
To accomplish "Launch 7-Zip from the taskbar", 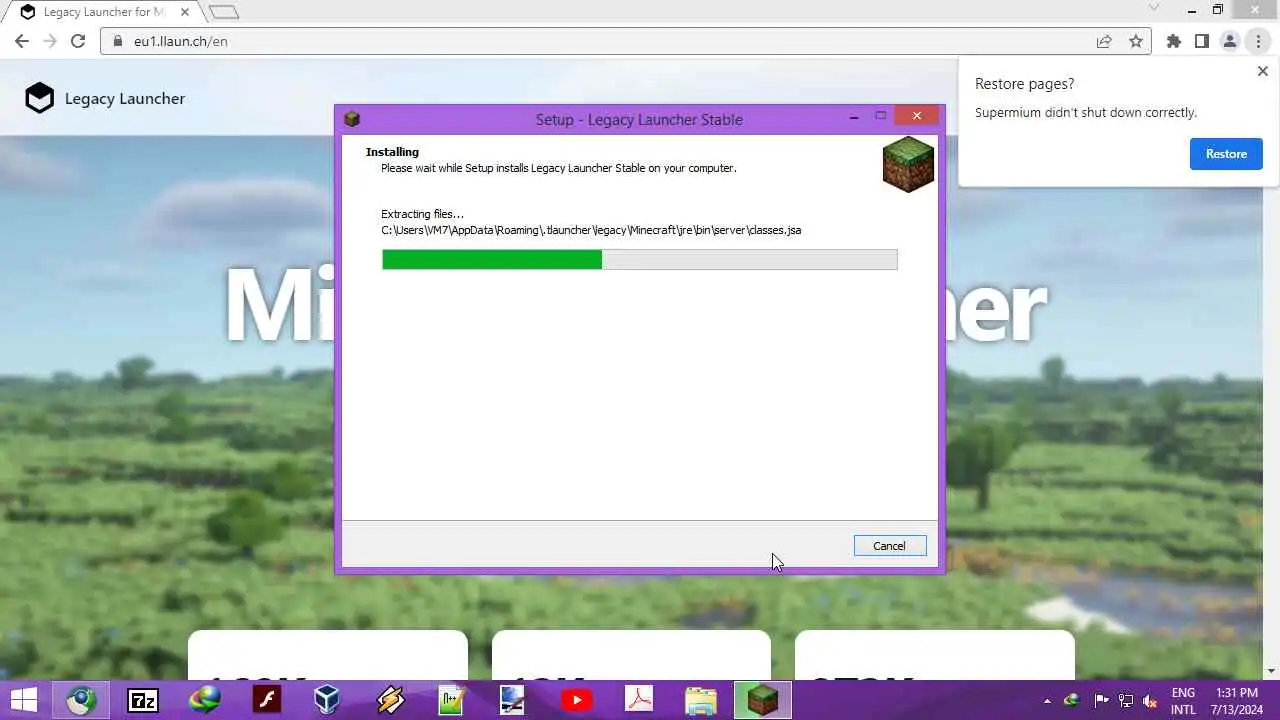I will 143,700.
